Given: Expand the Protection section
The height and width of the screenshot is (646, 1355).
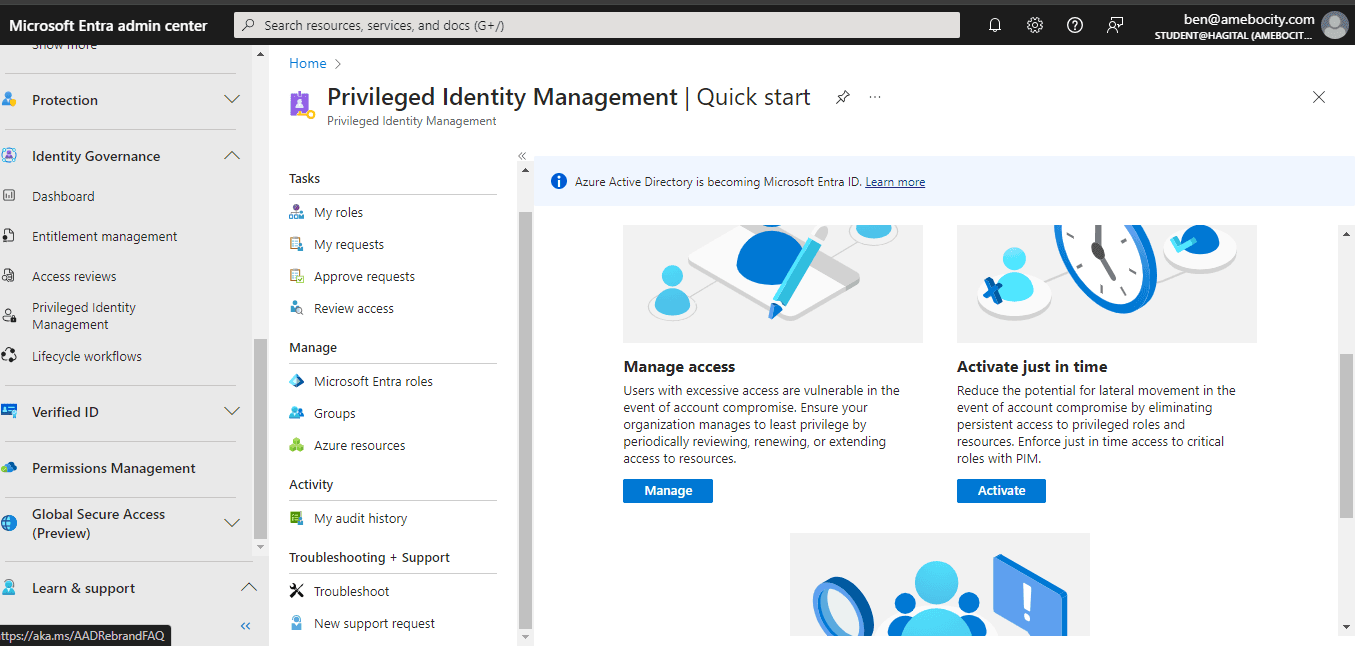Looking at the screenshot, I should pos(232,100).
